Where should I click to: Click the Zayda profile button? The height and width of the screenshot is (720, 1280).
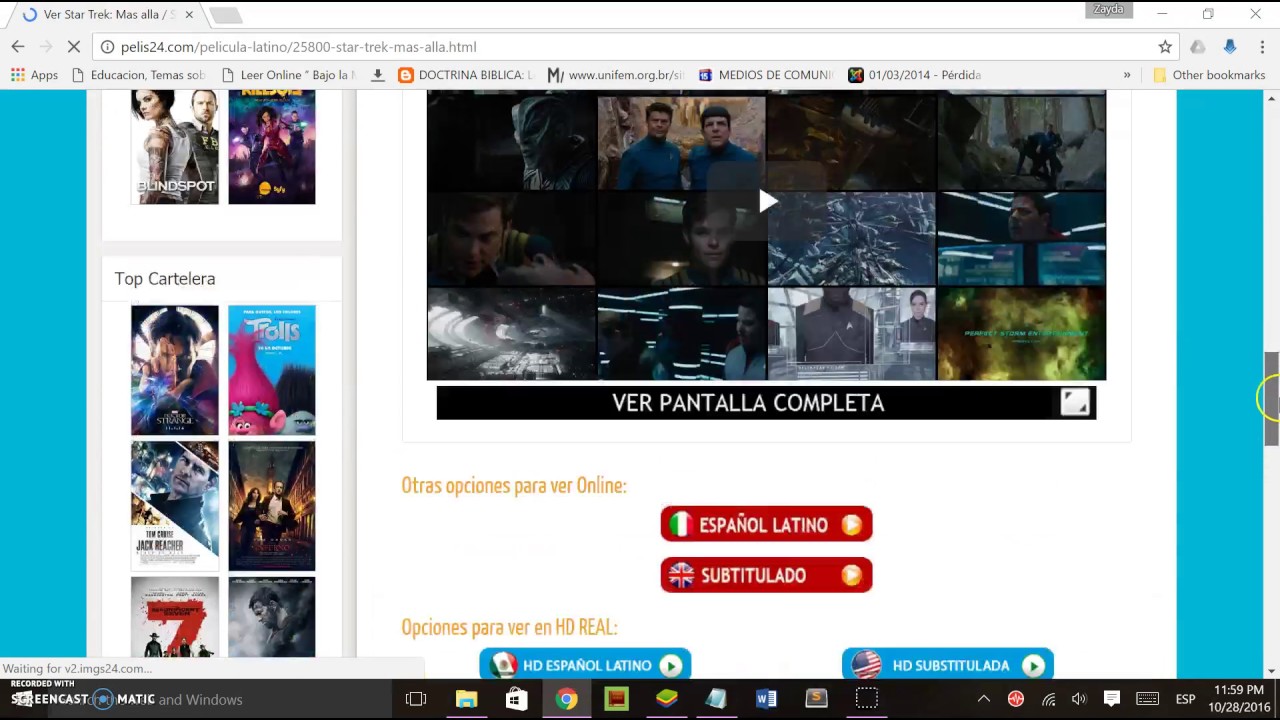tap(1109, 10)
